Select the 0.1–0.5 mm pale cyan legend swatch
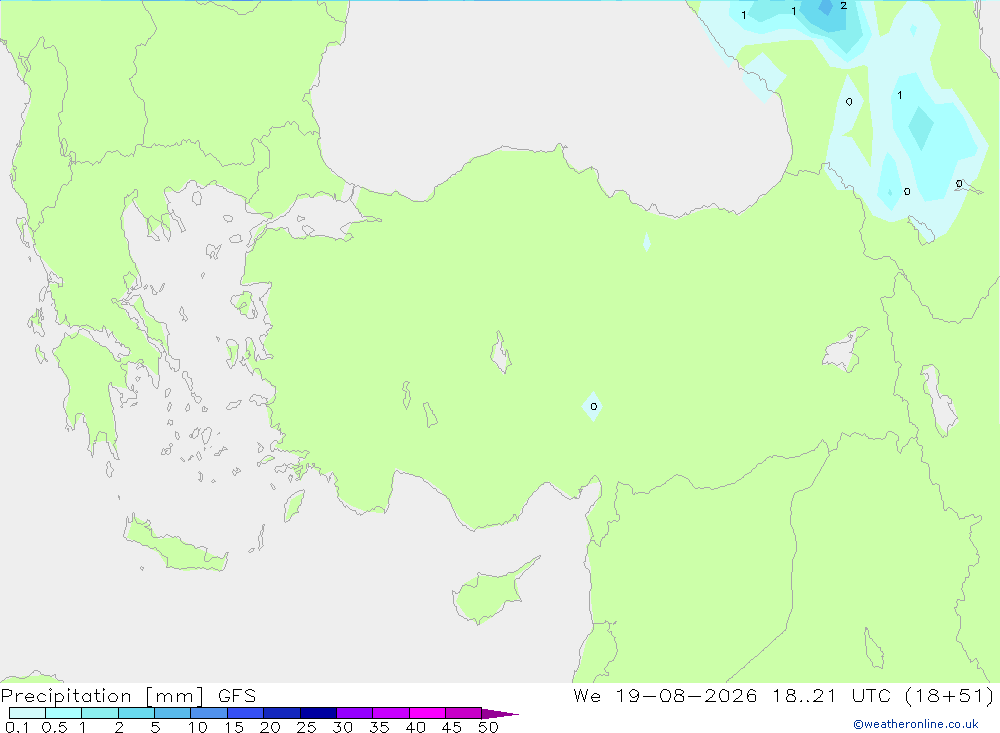This screenshot has height=733, width=1000. [x=27, y=713]
